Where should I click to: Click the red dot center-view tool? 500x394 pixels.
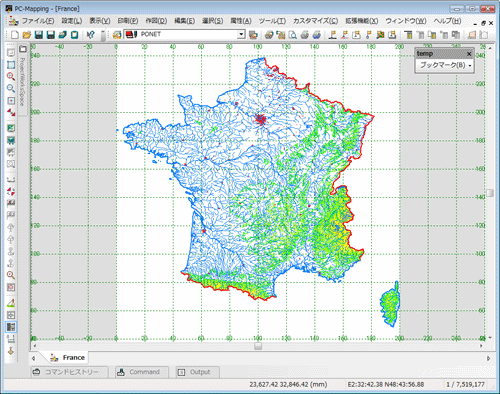pyautogui.click(x=11, y=100)
